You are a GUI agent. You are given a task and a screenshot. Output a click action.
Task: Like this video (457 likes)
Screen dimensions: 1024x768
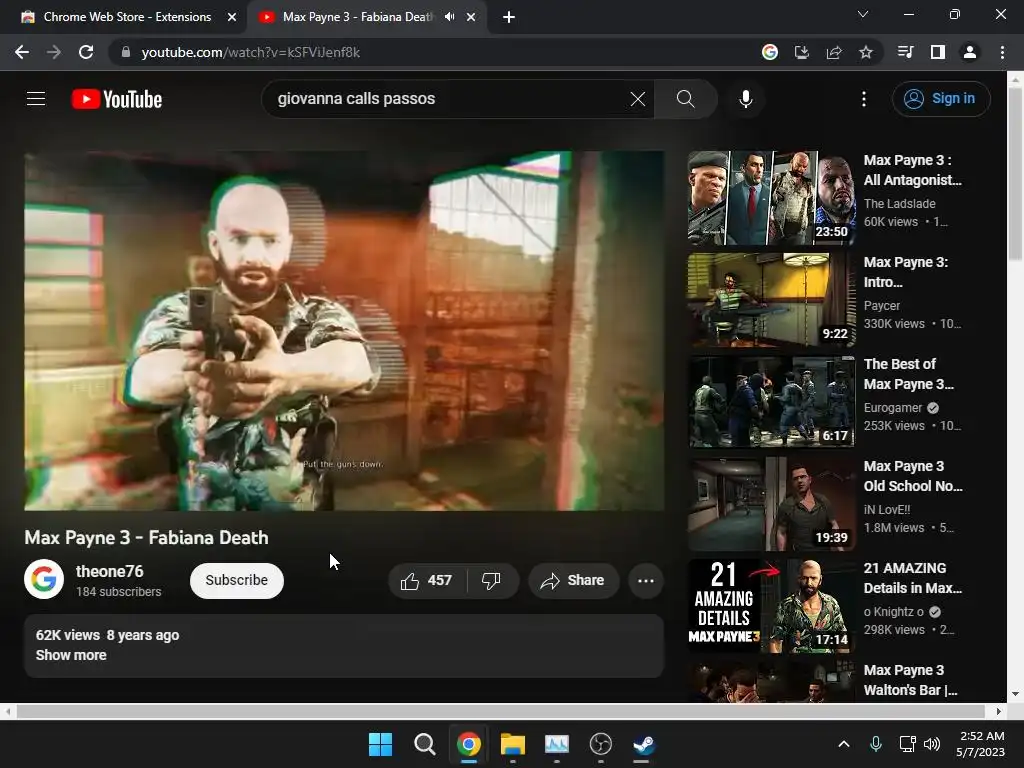427,581
